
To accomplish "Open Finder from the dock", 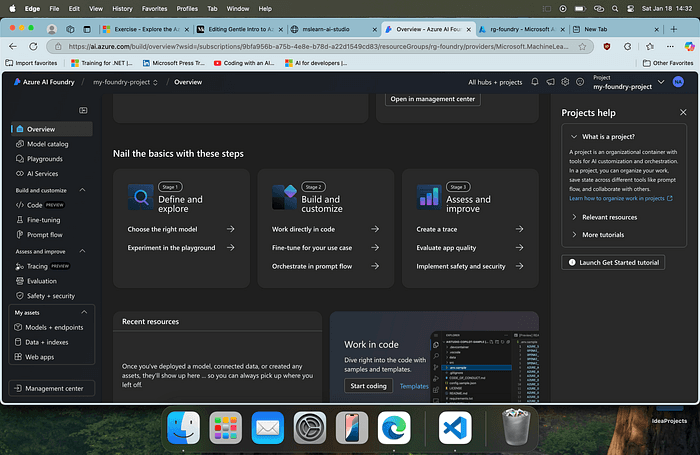I will pyautogui.click(x=183, y=428).
